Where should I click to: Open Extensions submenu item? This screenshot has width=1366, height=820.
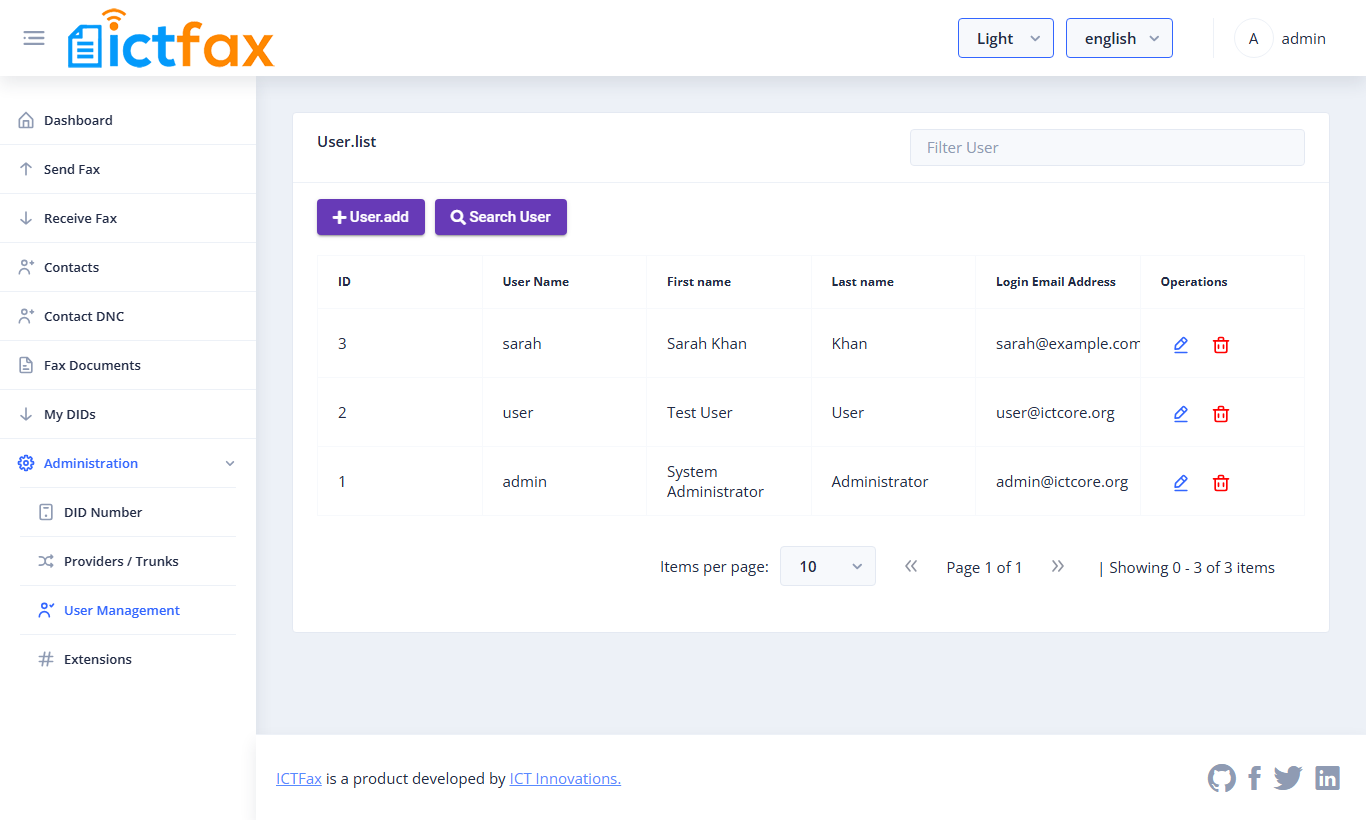(x=128, y=659)
